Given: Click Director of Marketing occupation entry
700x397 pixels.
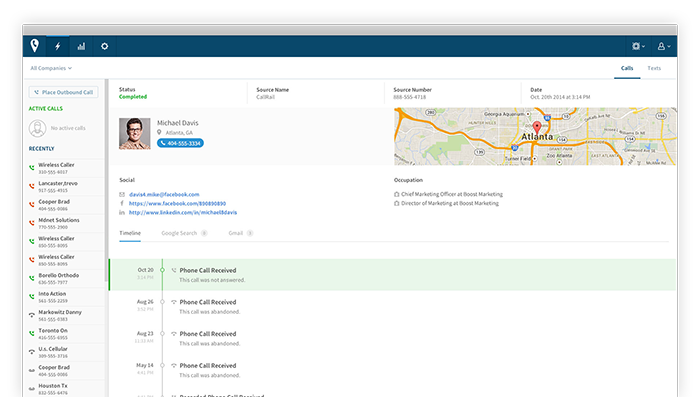Looking at the screenshot, I should 450,203.
